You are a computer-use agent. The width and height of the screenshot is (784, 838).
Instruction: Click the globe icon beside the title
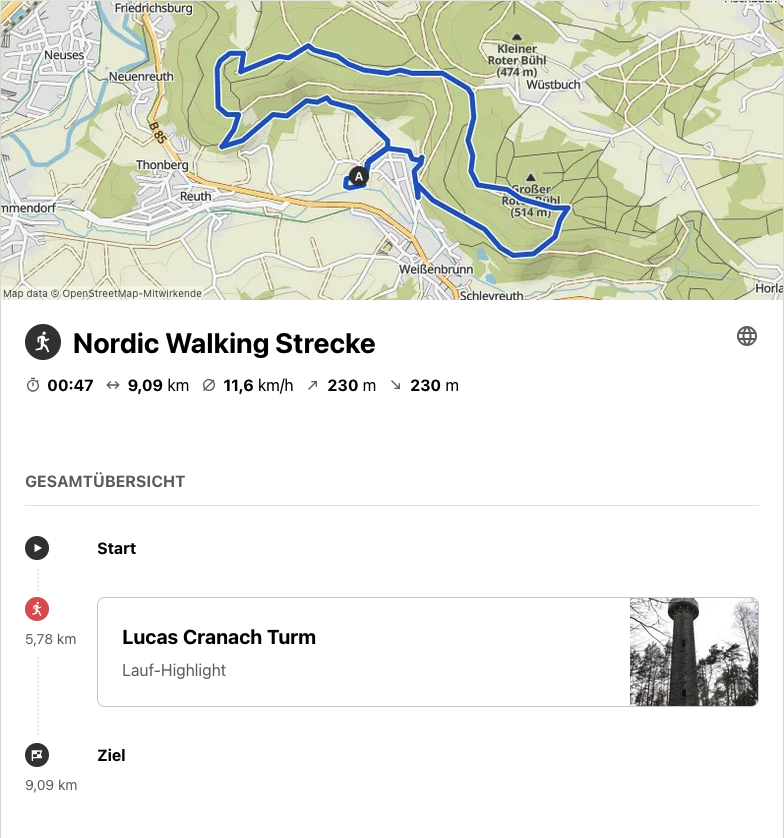[747, 336]
